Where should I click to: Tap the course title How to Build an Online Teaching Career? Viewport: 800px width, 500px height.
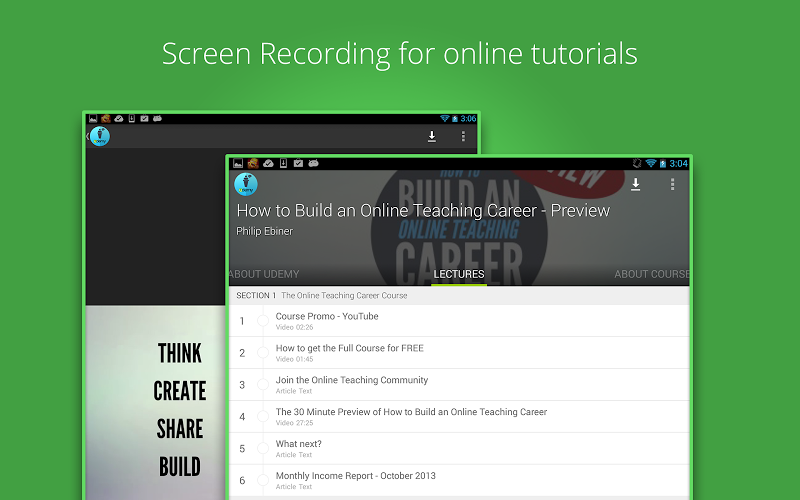423,211
